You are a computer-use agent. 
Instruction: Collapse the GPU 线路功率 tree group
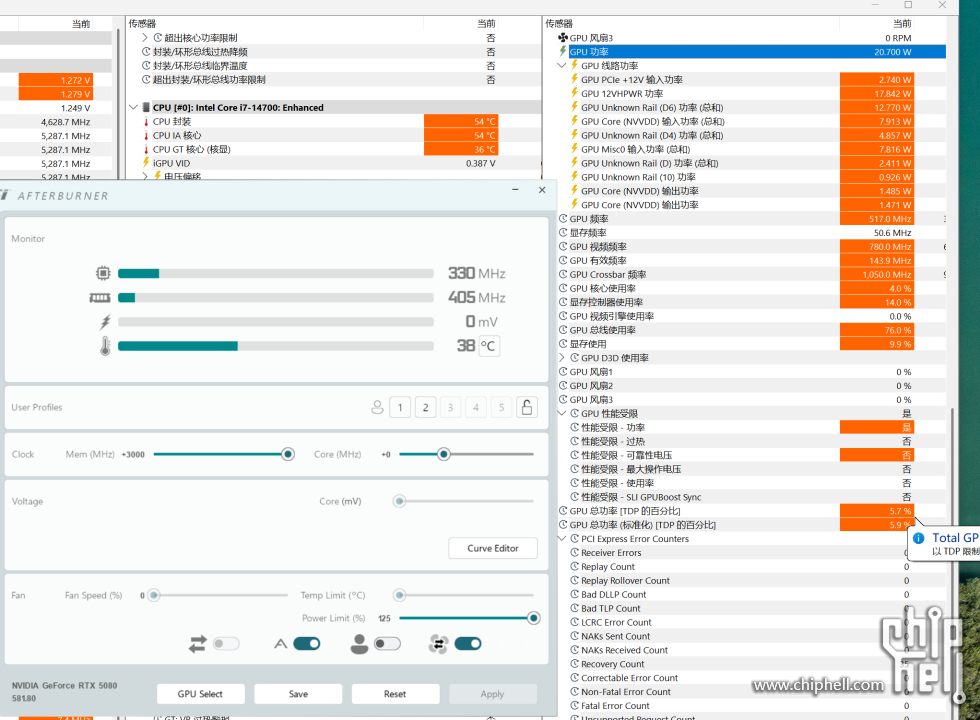tap(562, 66)
